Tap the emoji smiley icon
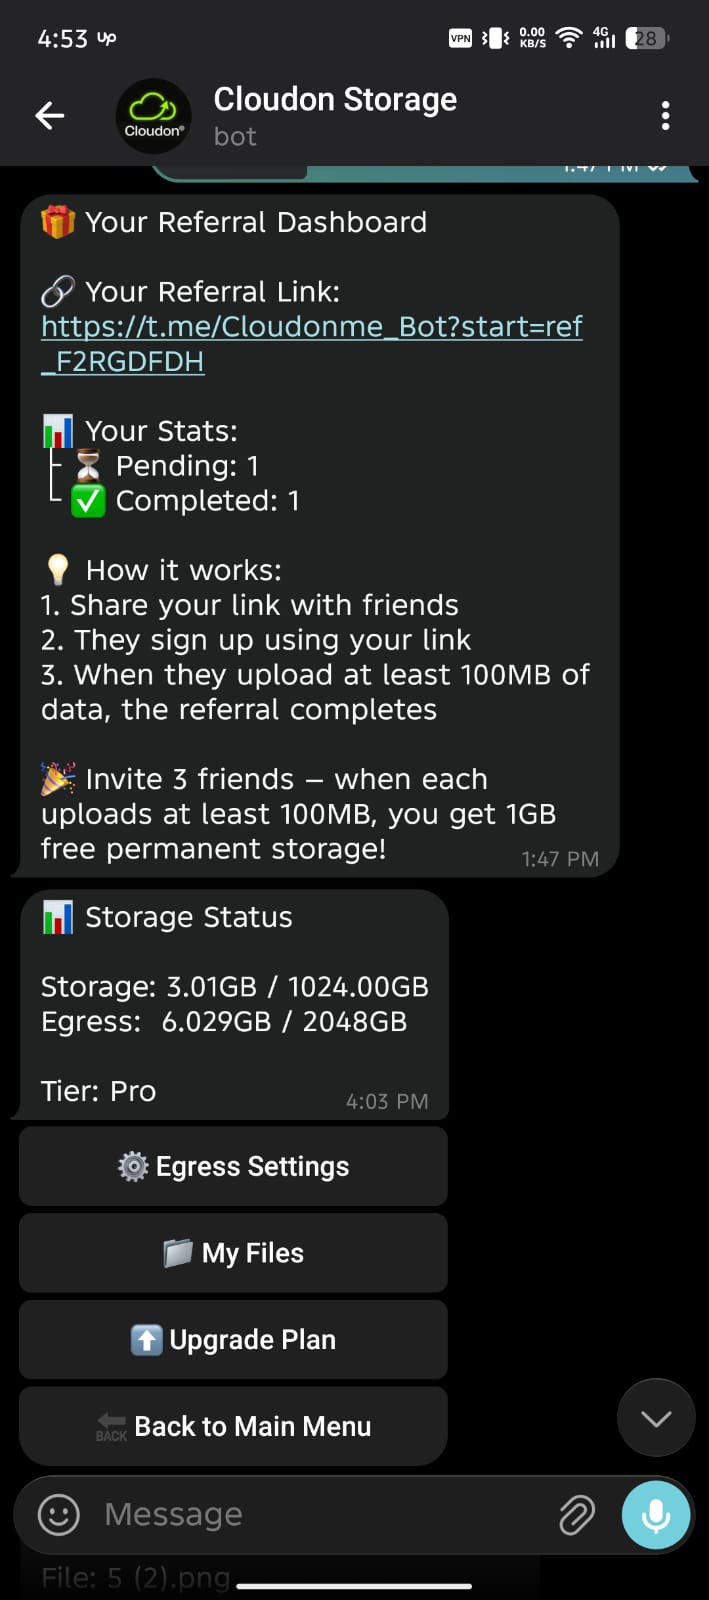 coord(58,1514)
